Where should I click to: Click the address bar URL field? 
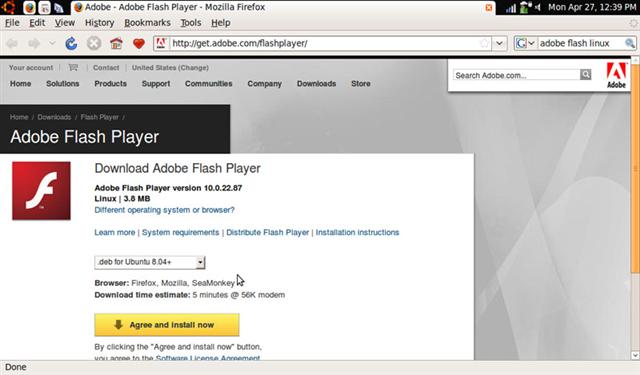[x=322, y=43]
